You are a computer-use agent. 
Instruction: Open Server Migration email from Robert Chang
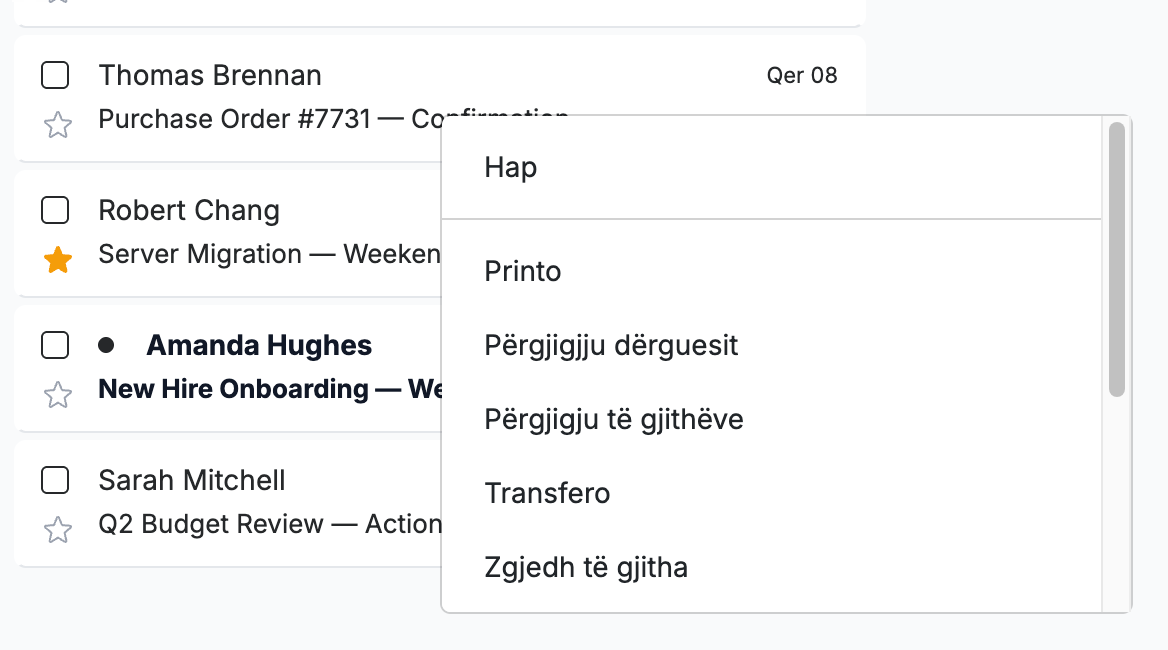point(270,254)
